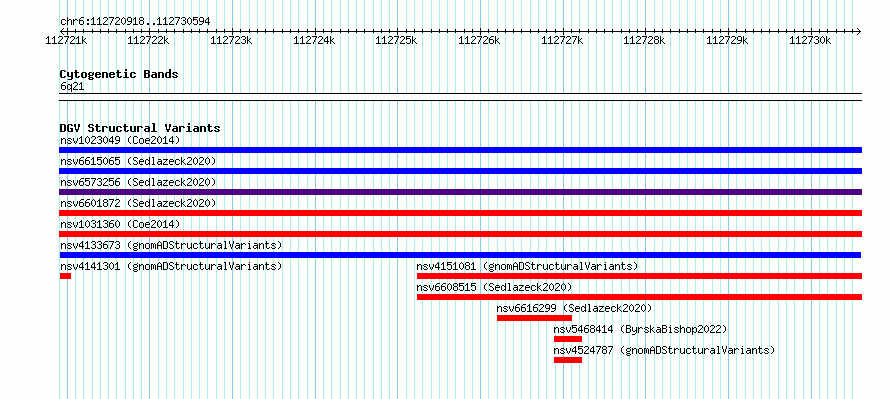Click the red bar under nsv5468414

click(x=568, y=339)
